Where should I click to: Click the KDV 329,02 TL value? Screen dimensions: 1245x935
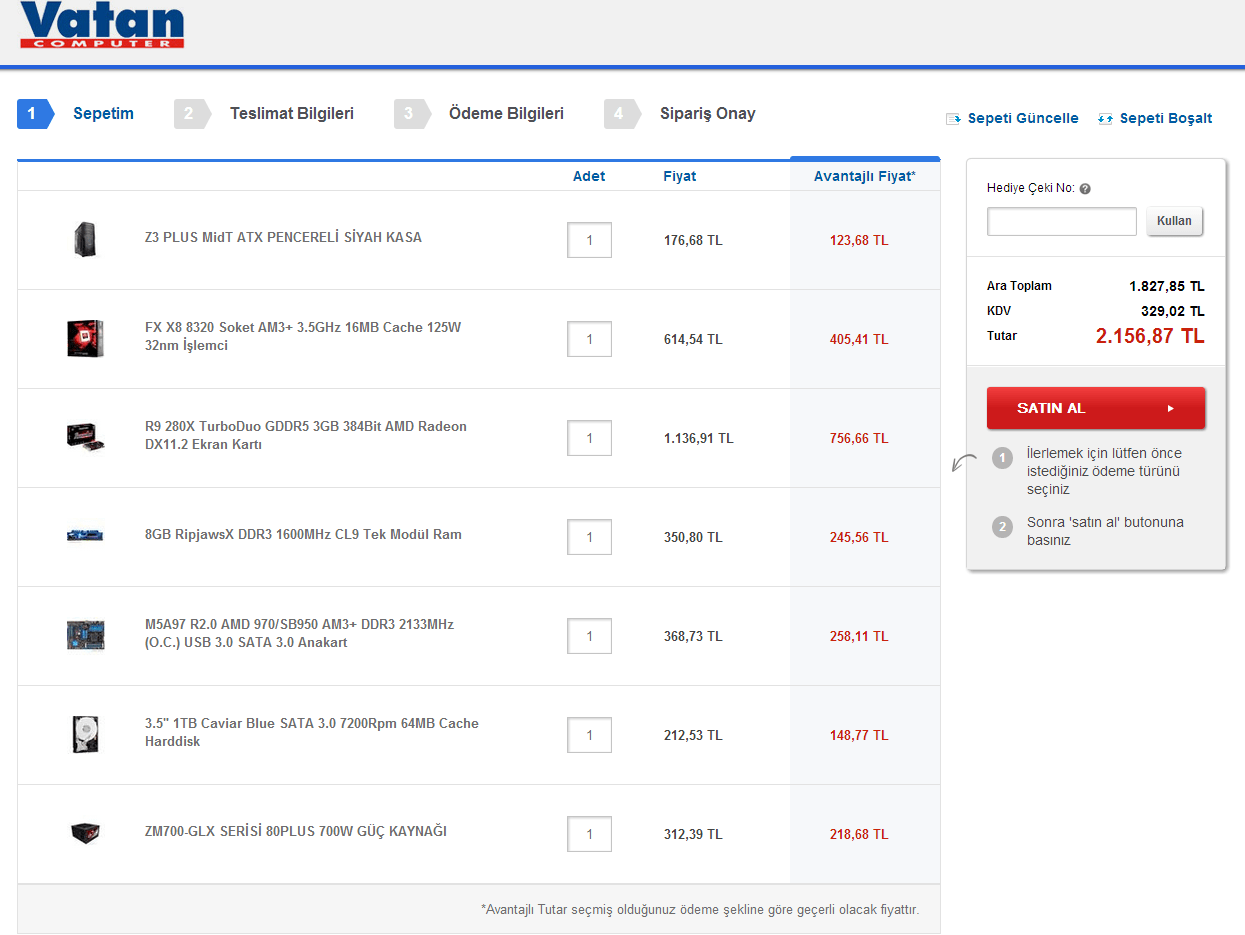[1173, 311]
